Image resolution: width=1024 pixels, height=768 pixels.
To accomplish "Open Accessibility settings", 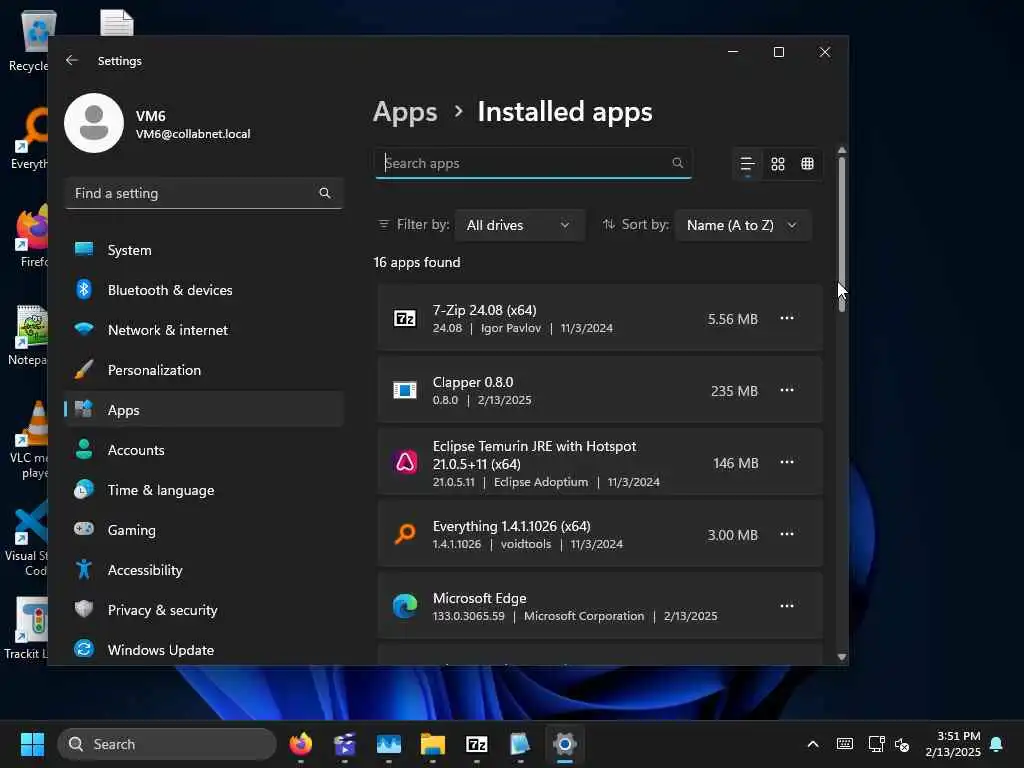I will tap(204, 569).
